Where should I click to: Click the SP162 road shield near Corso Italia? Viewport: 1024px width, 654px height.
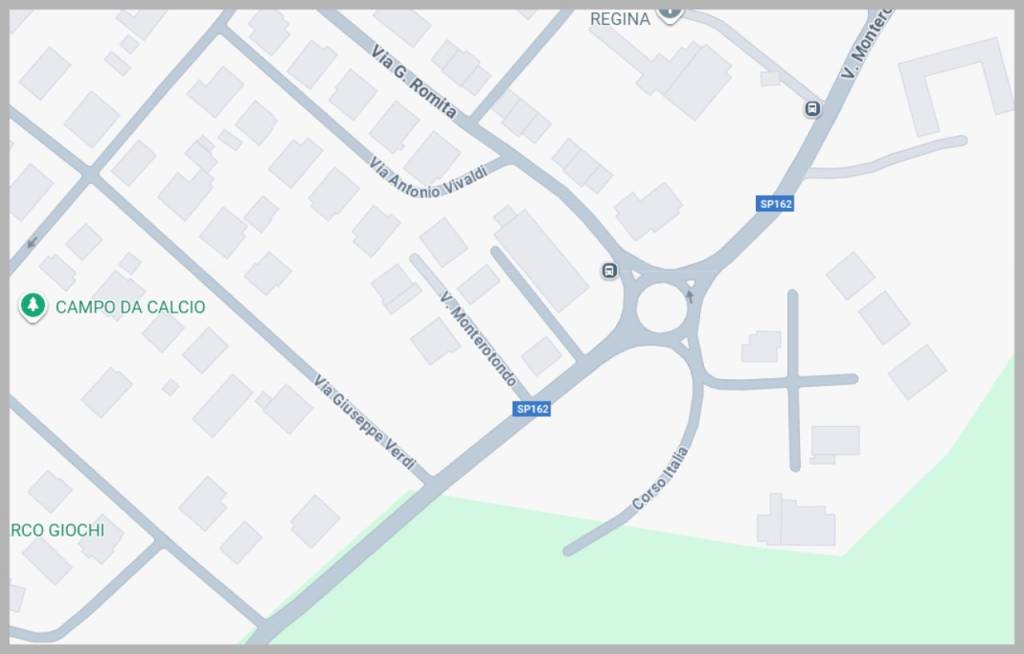click(532, 409)
